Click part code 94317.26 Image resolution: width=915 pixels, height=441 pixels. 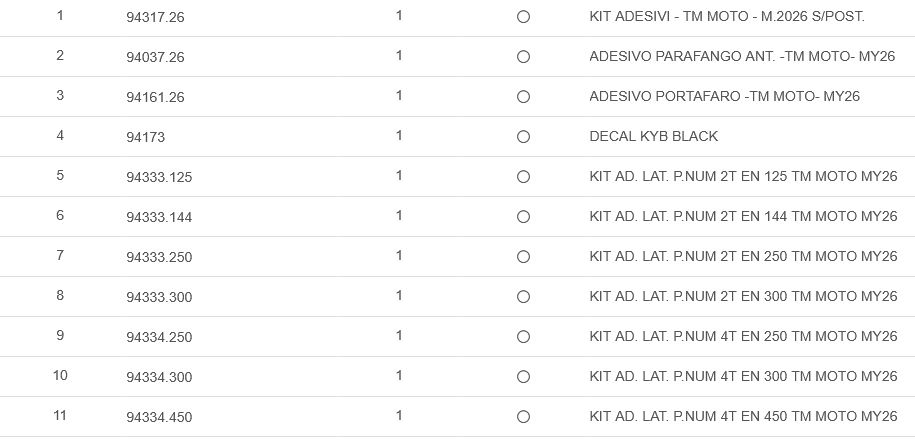155,17
